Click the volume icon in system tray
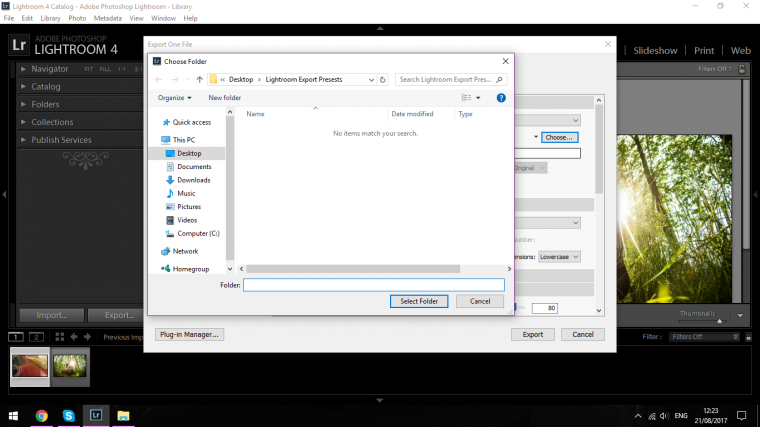Screen dimensions: 760x427 [664, 416]
